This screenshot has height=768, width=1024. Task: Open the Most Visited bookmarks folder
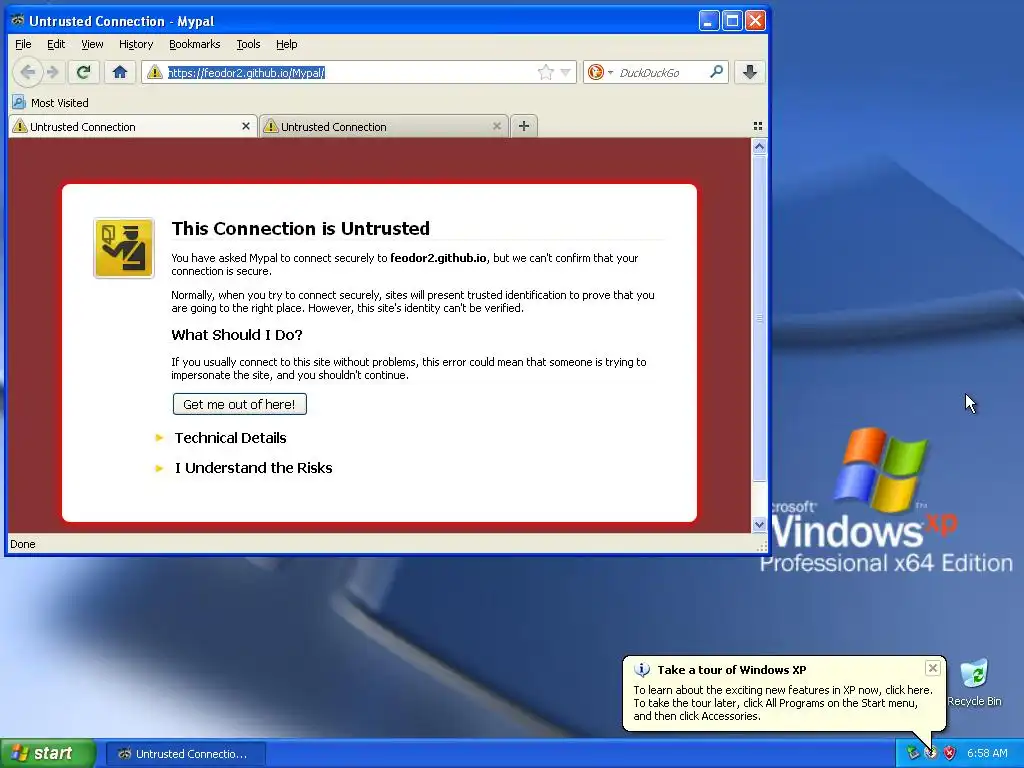pyautogui.click(x=51, y=103)
